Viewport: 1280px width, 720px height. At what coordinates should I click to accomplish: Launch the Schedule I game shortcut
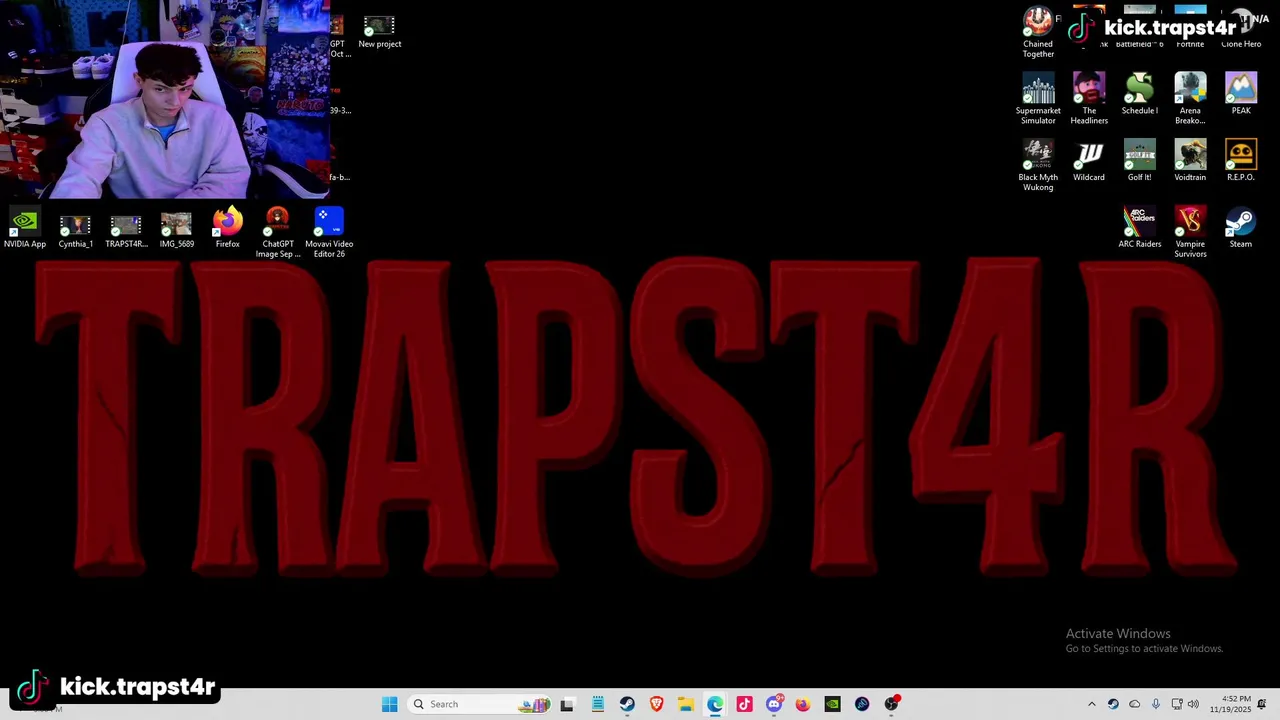click(x=1139, y=94)
